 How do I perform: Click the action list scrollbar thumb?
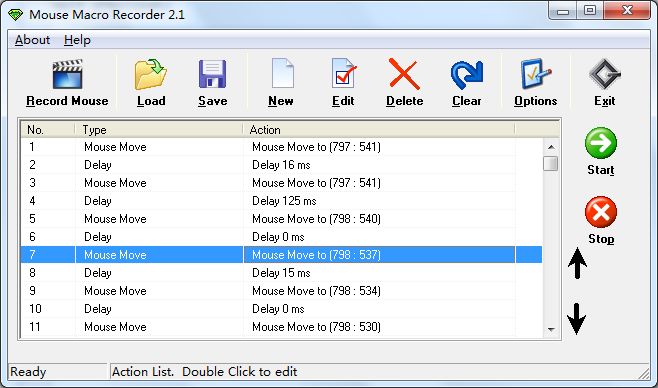click(x=551, y=164)
